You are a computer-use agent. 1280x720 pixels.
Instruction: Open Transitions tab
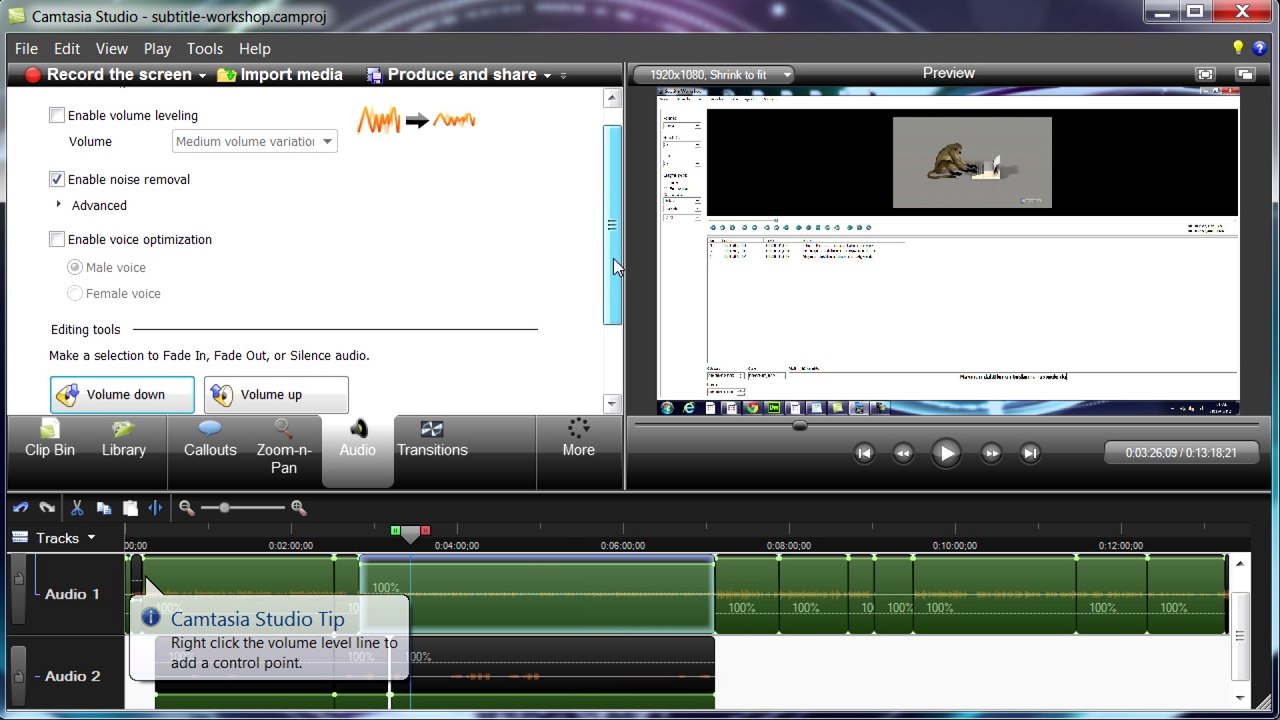[432, 440]
